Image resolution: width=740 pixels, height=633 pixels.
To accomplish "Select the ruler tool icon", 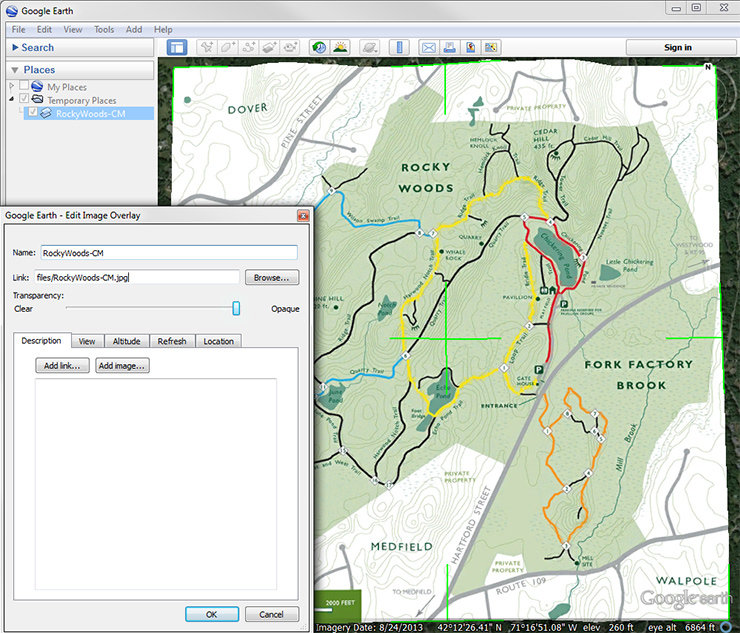I will click(x=400, y=47).
